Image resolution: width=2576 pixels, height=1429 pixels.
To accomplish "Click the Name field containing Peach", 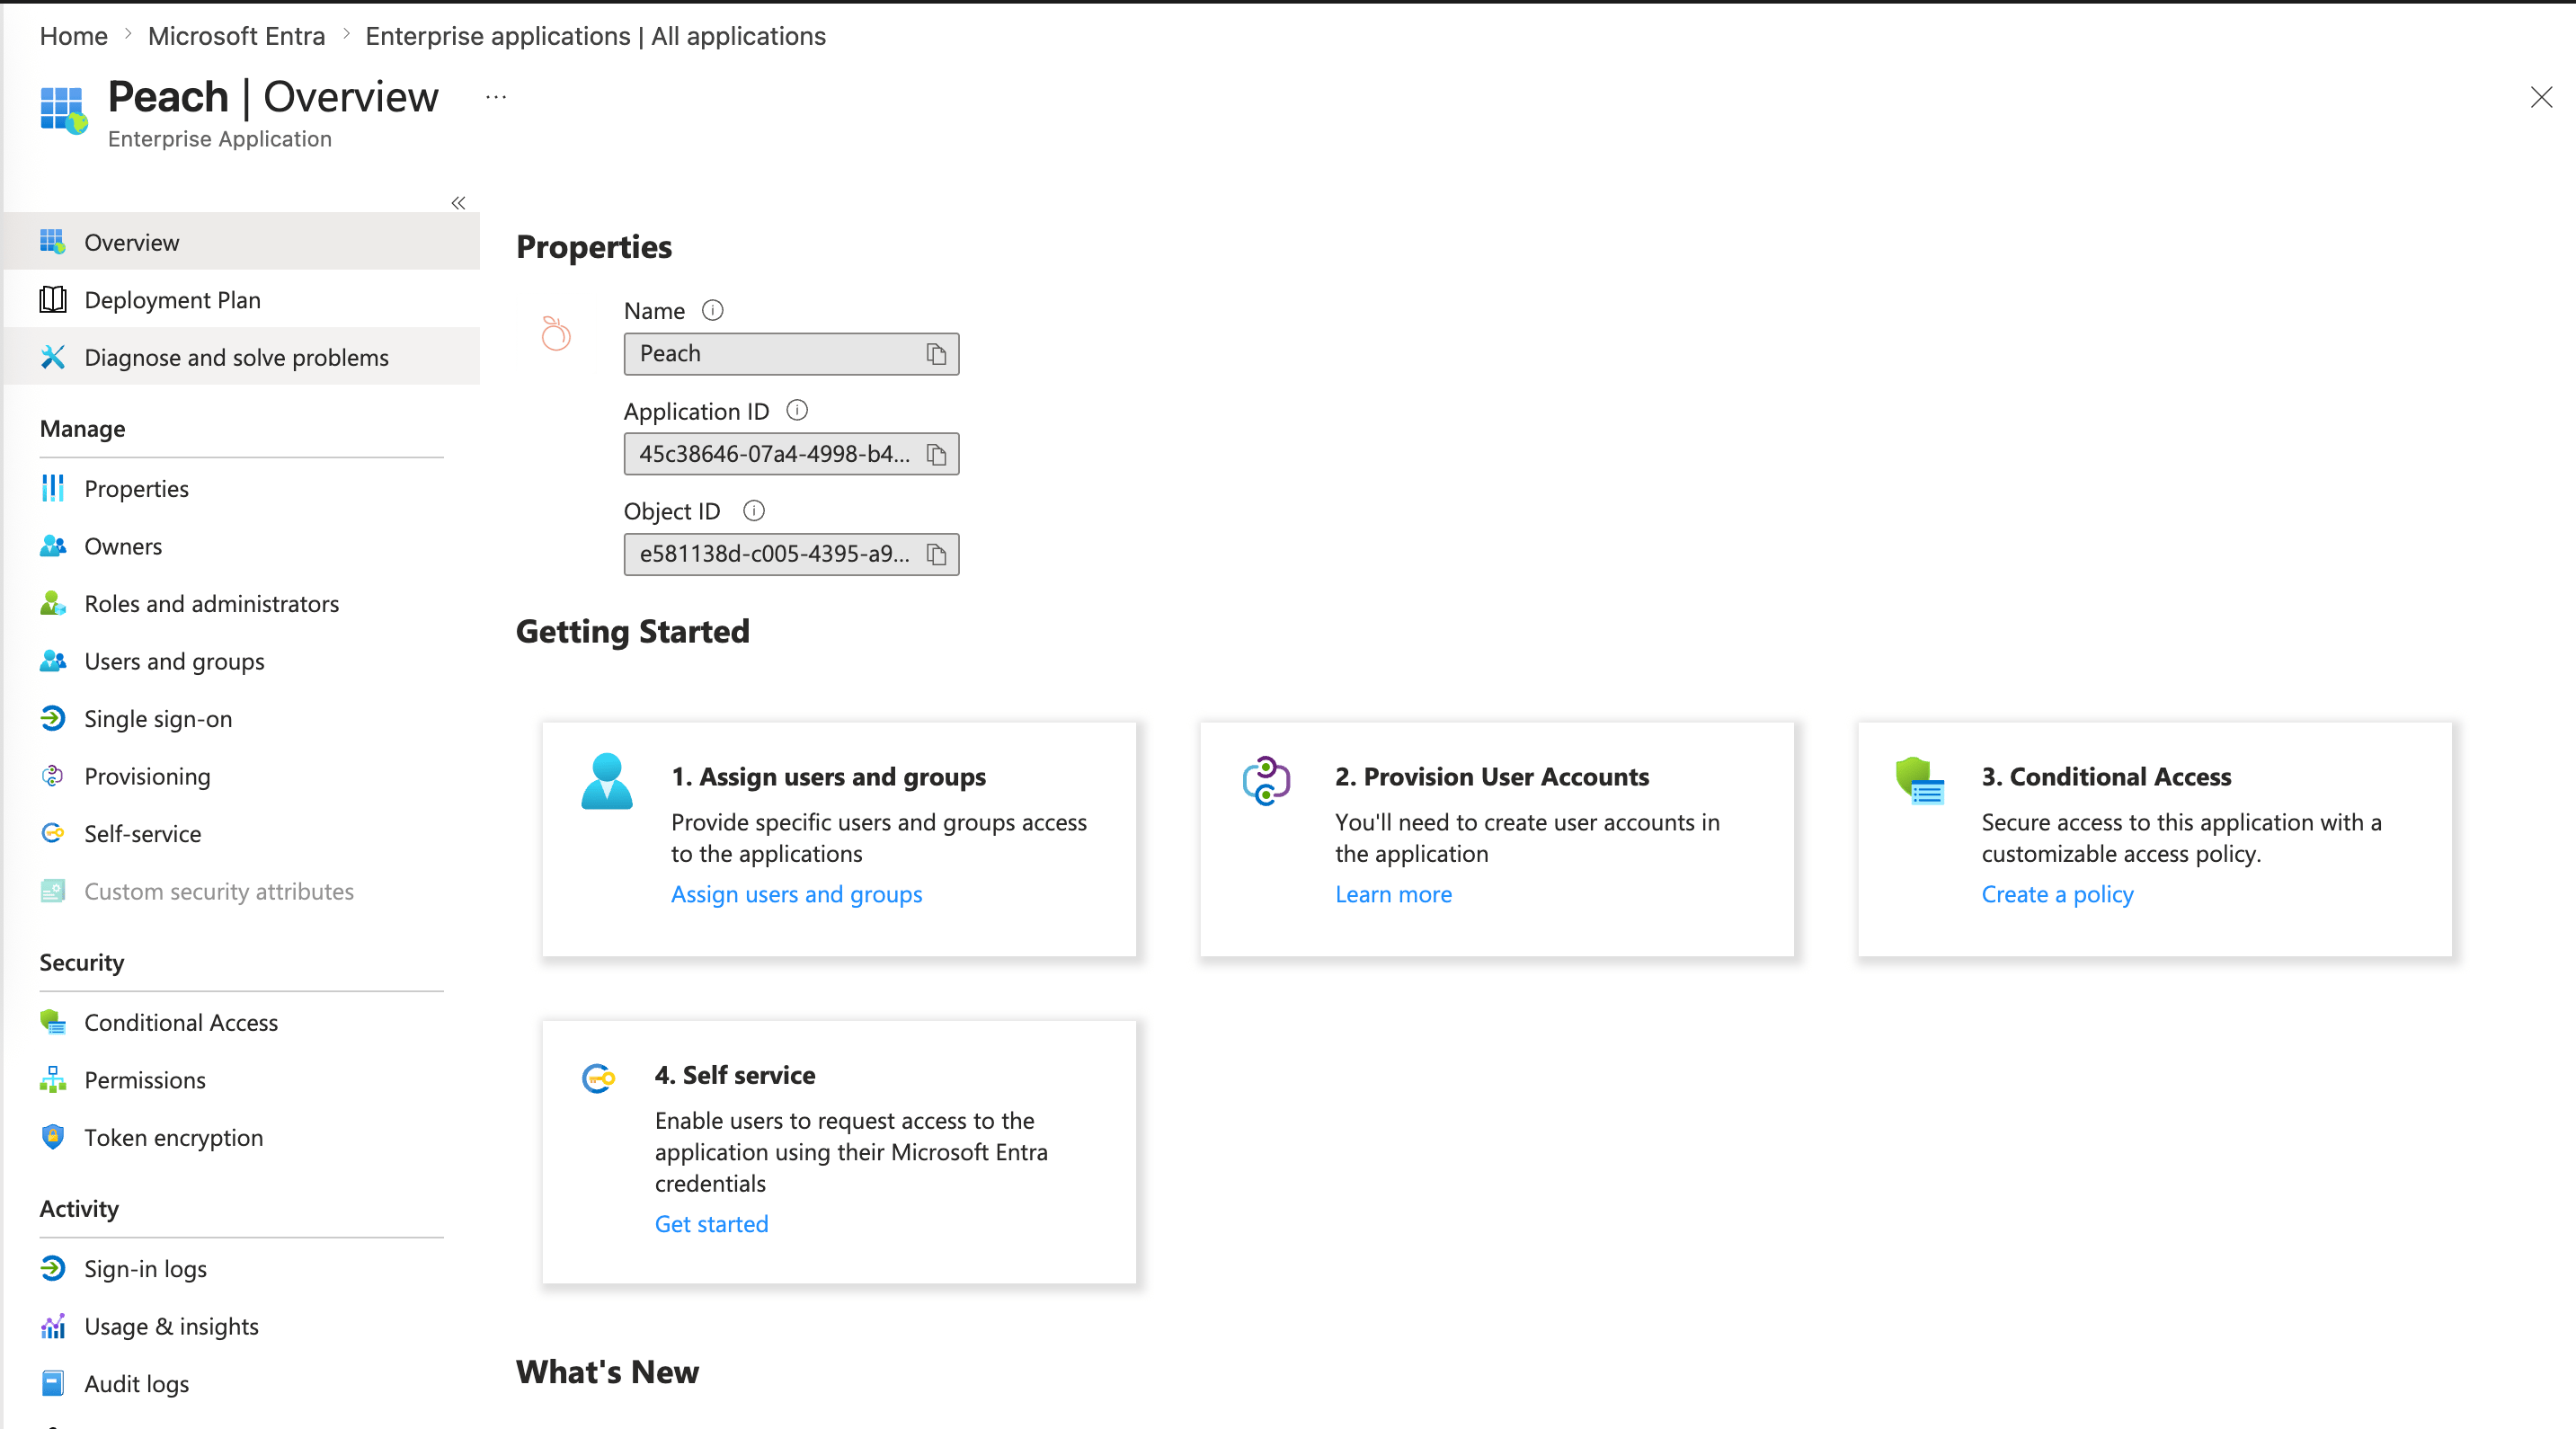I will click(791, 354).
